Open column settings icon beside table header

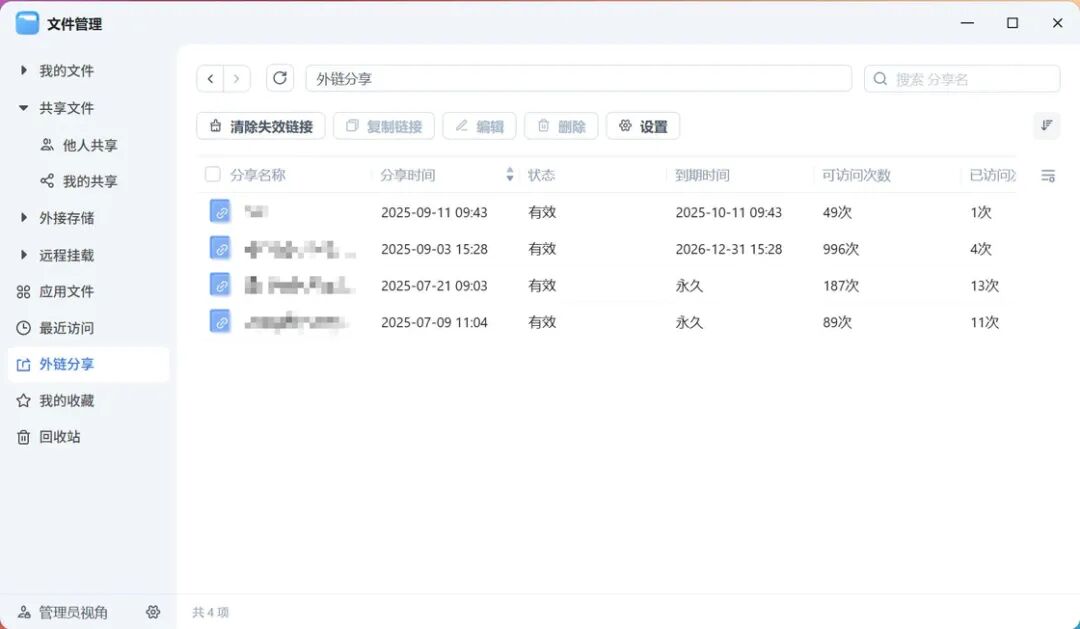pos(1048,176)
